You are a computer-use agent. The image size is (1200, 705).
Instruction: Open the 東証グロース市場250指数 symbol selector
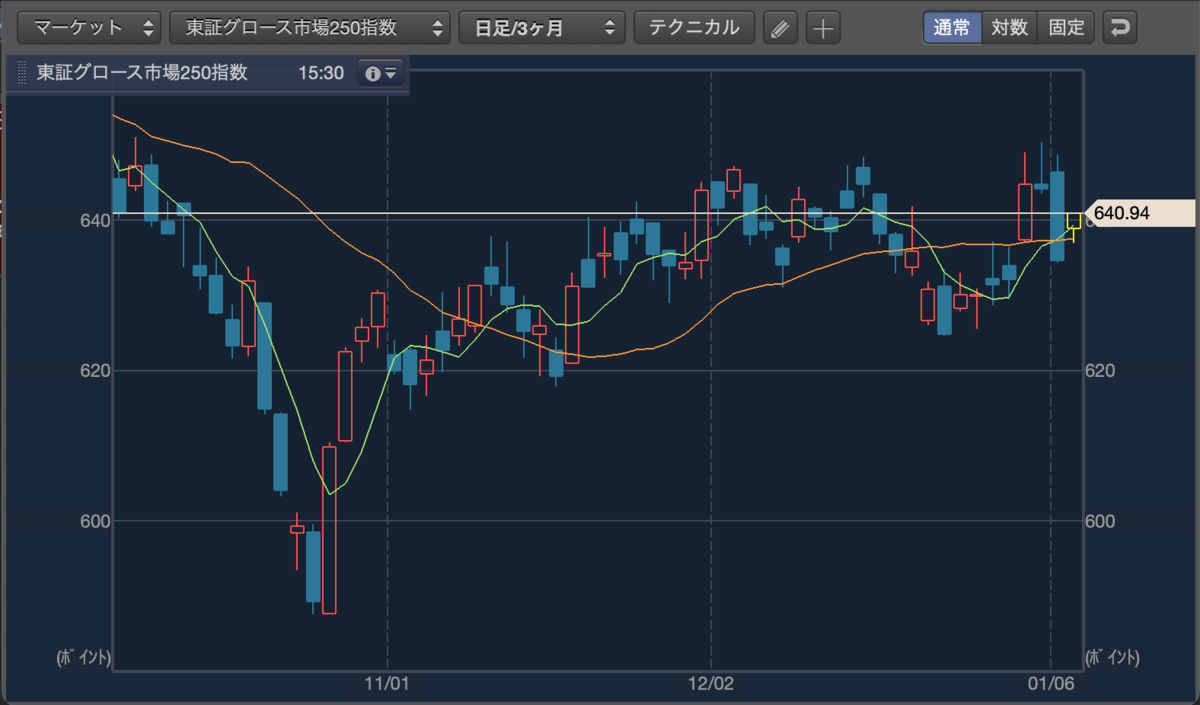pyautogui.click(x=310, y=27)
